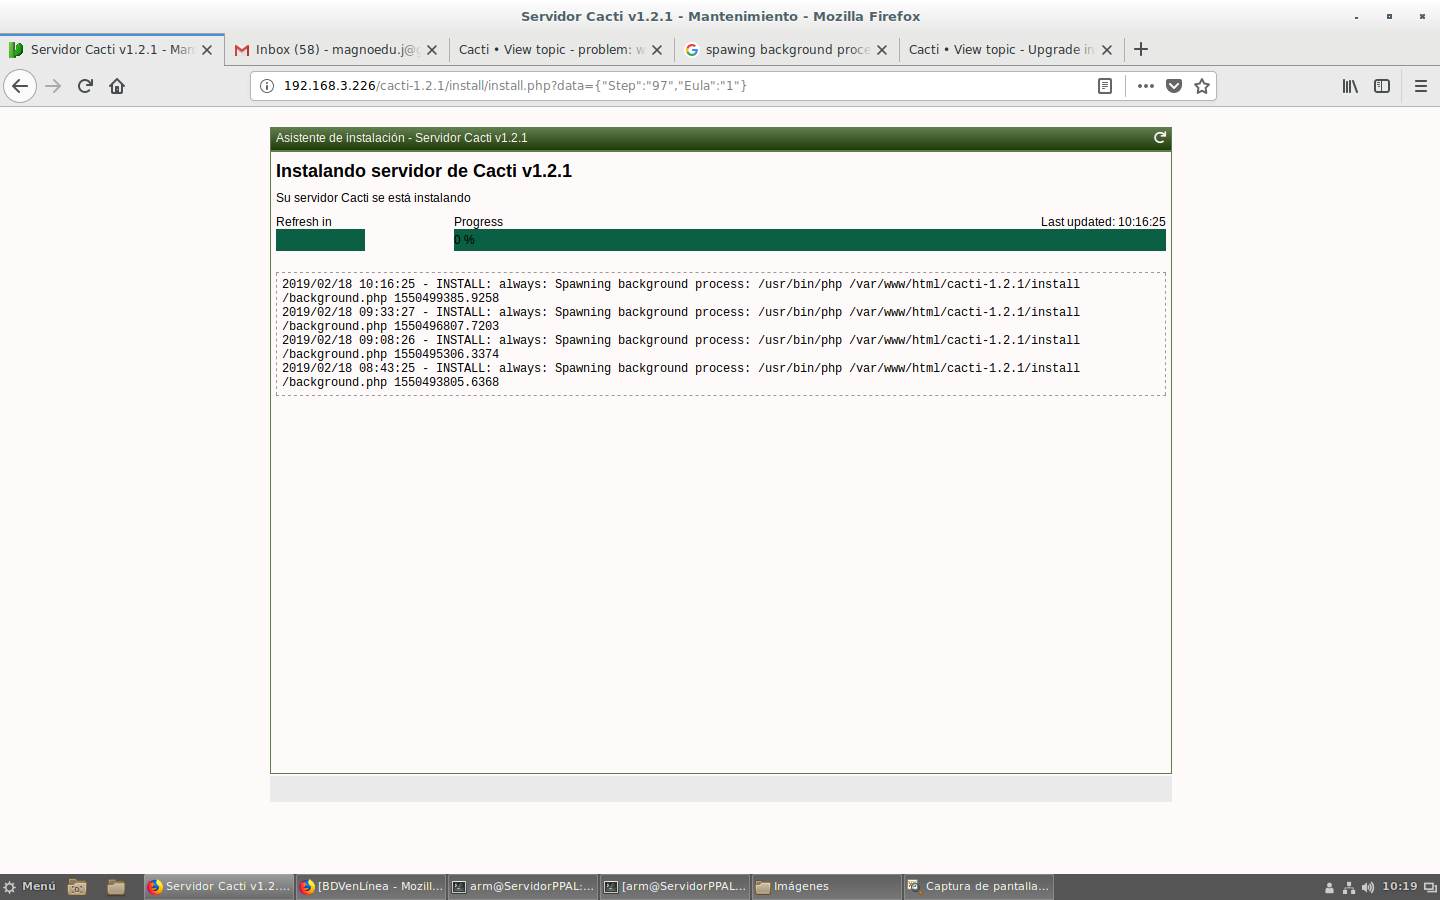Minimize the Firefox window

pyautogui.click(x=1357, y=17)
